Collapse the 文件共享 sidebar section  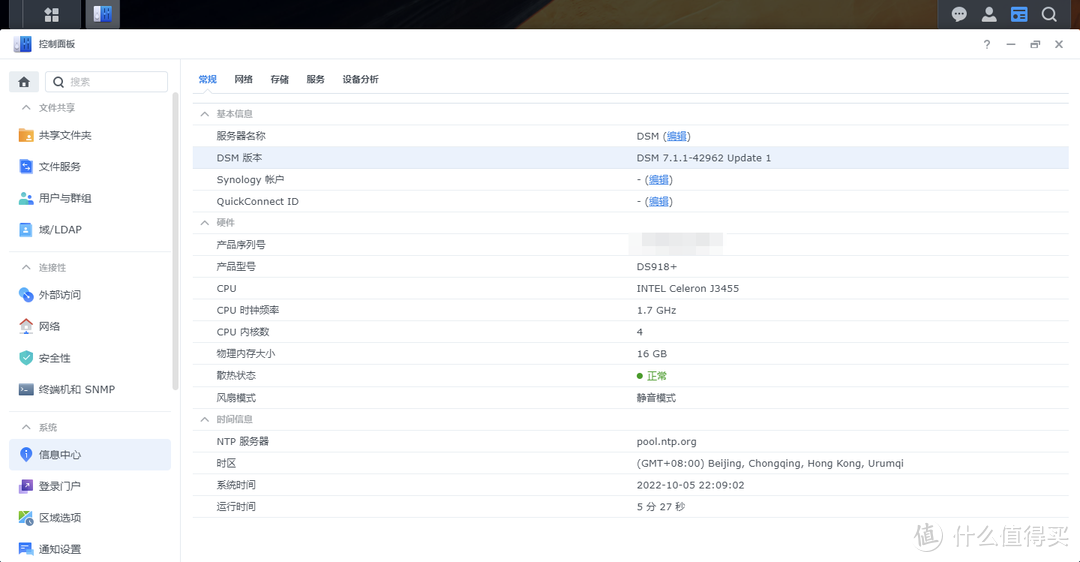pyautogui.click(x=26, y=107)
